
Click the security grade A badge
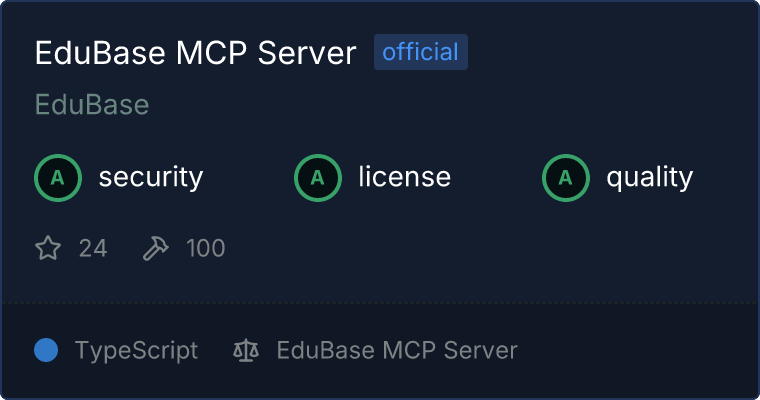(58, 178)
